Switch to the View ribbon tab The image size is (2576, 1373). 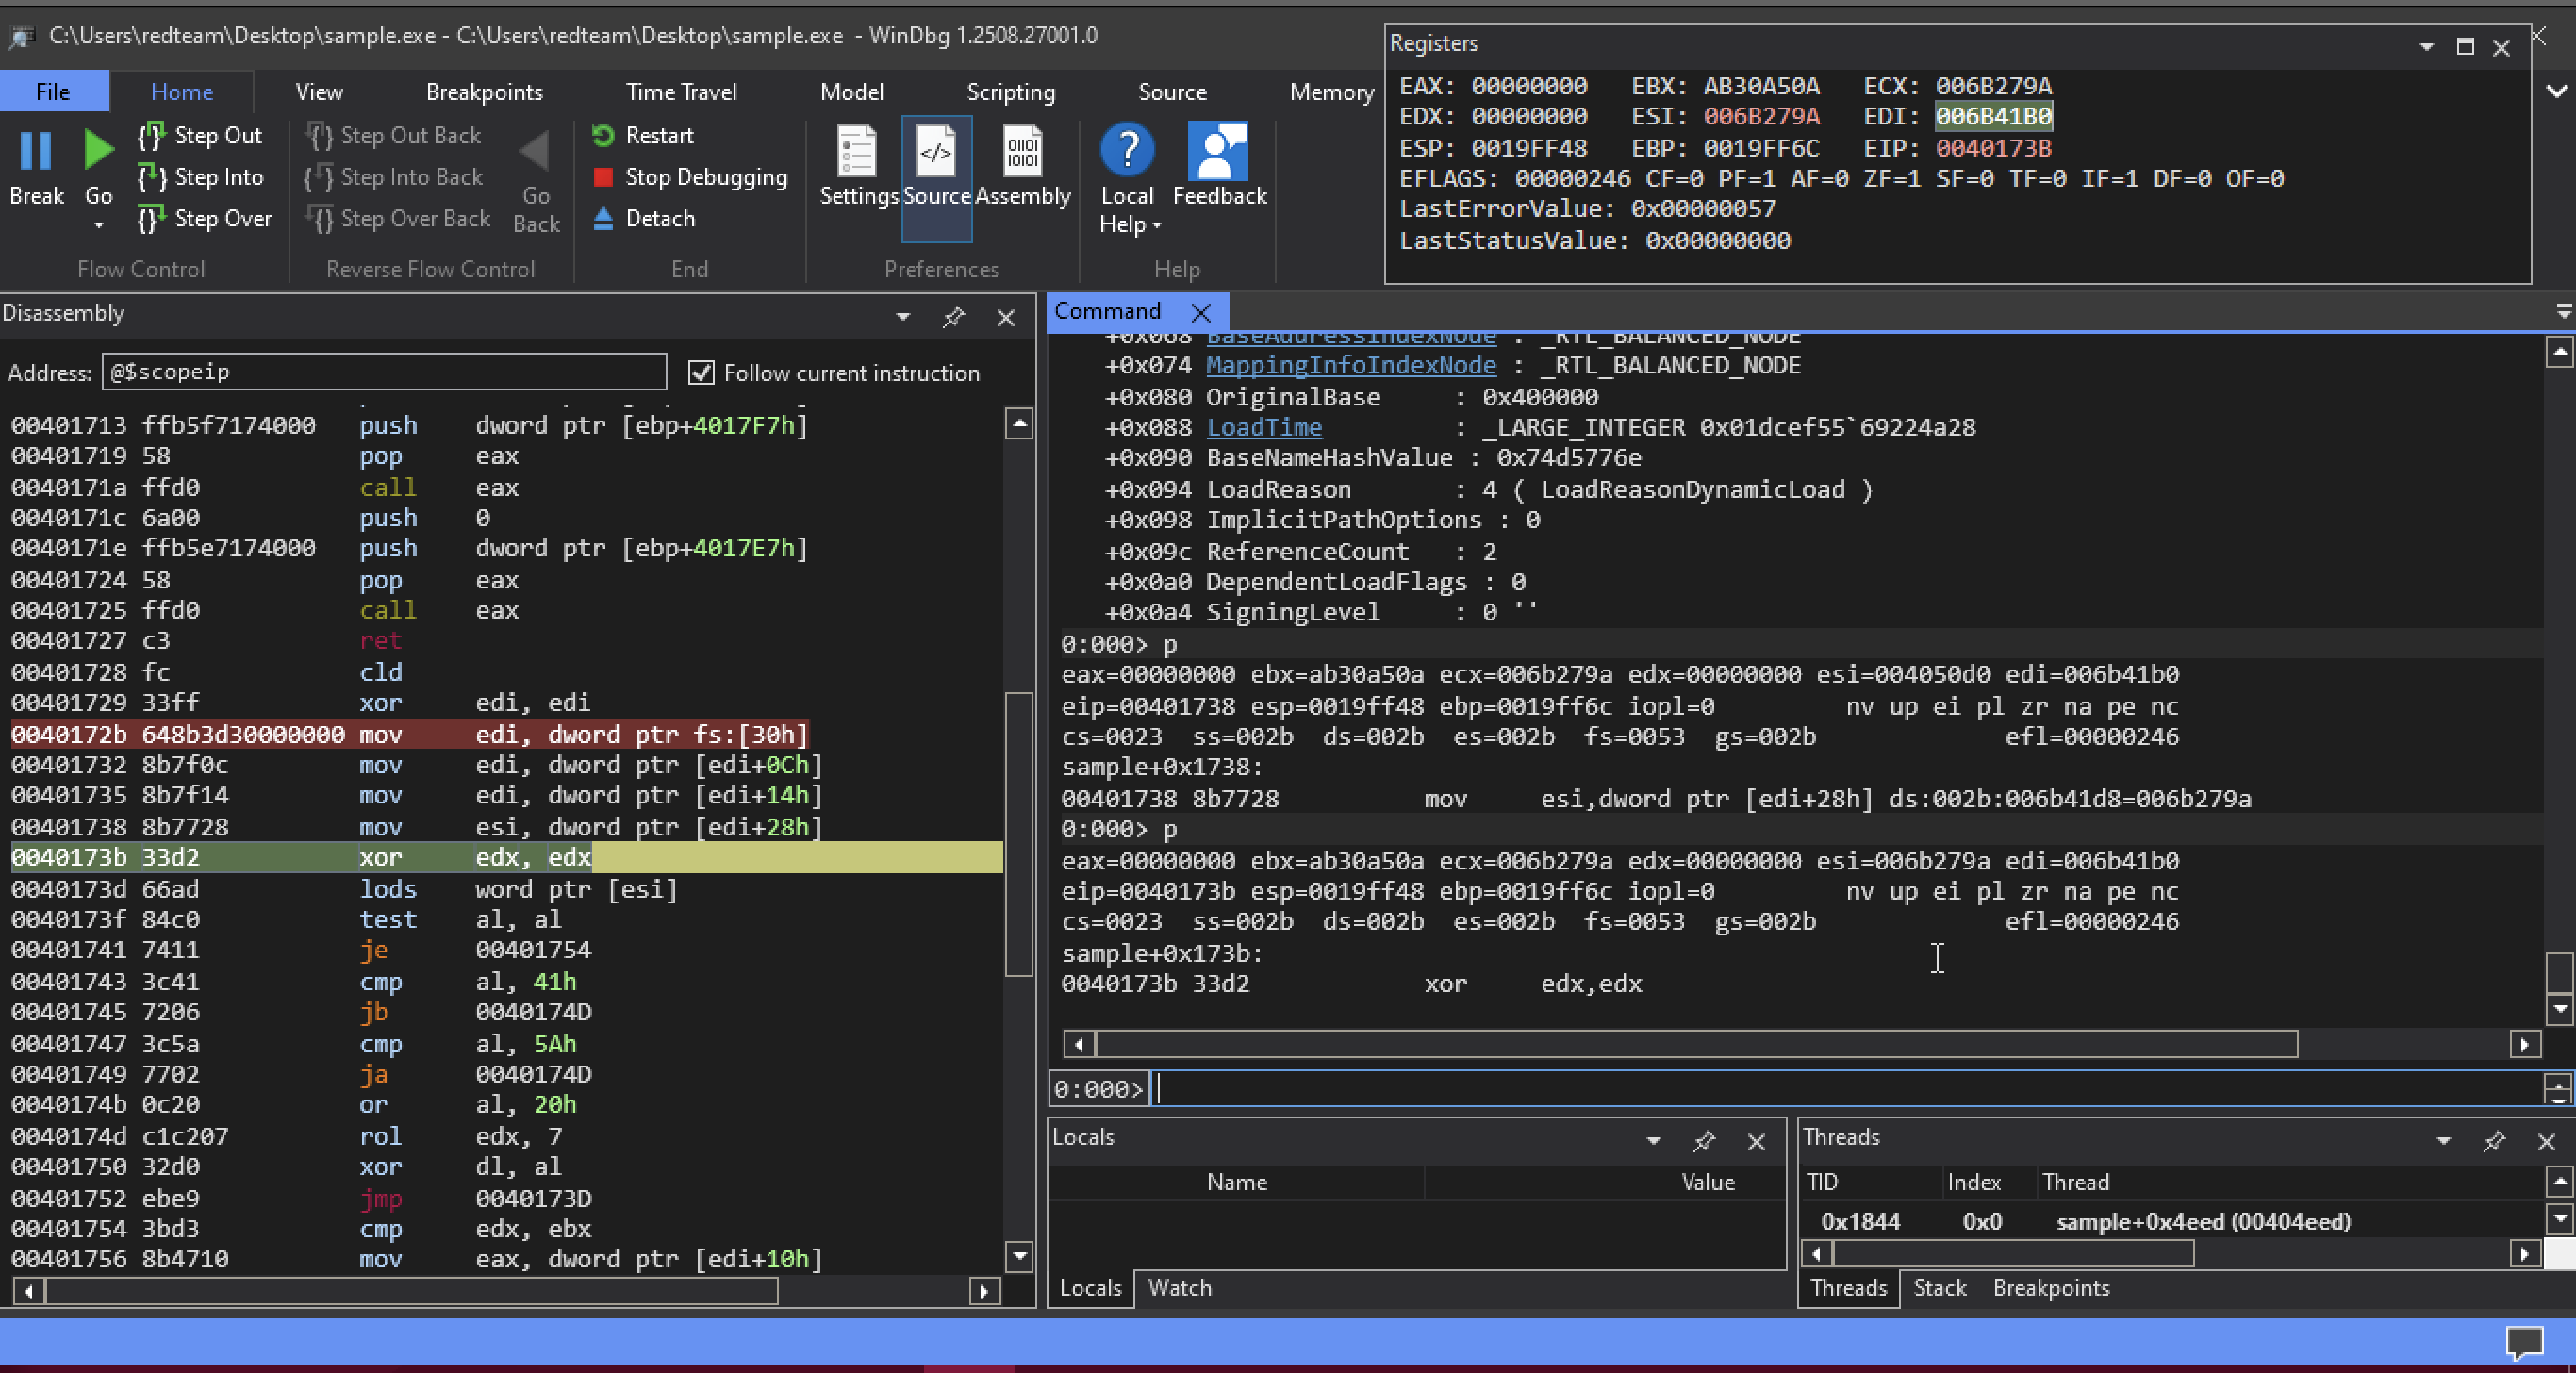[319, 92]
